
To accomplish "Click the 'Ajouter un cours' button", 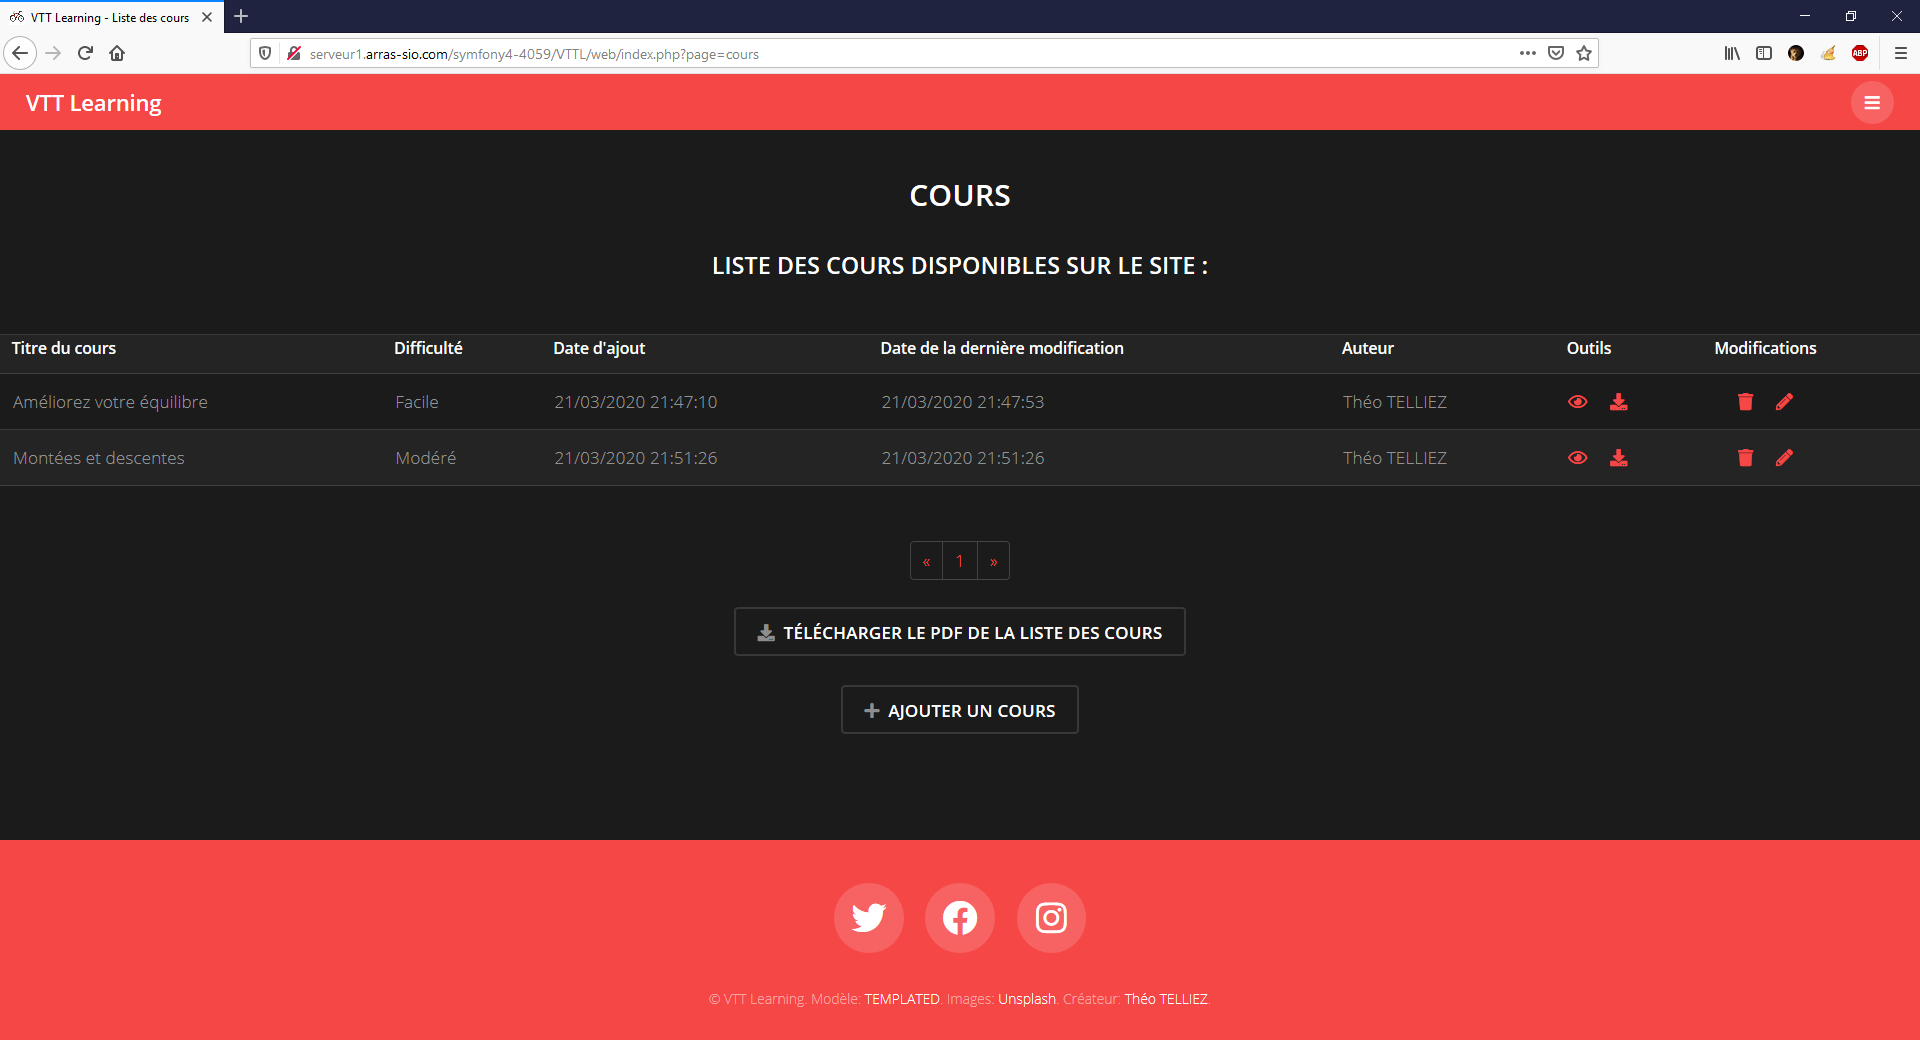I will tap(959, 710).
